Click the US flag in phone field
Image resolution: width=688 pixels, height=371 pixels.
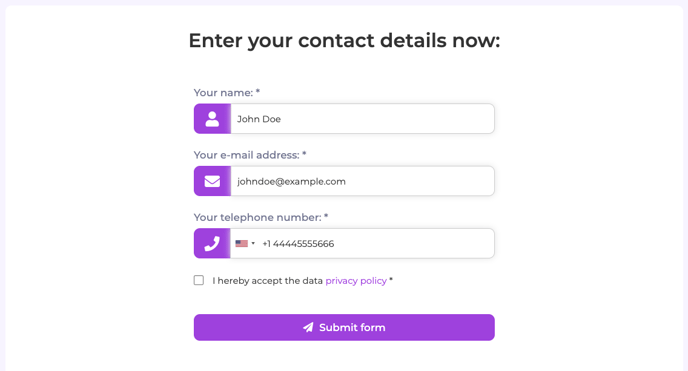[241, 243]
